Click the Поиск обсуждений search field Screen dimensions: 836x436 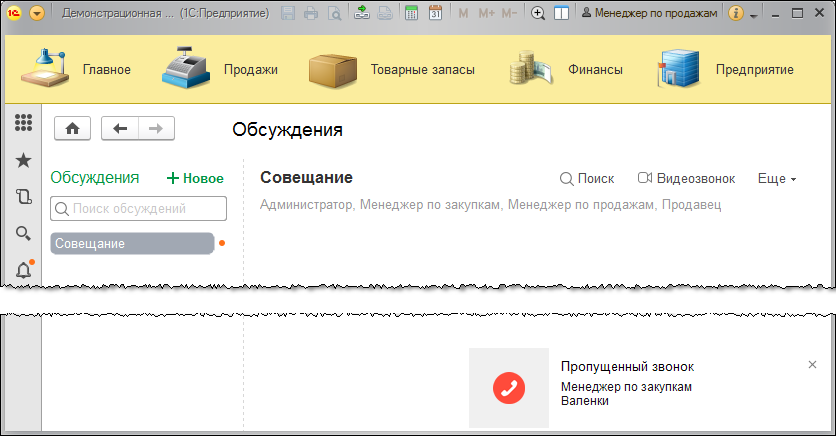tap(139, 208)
